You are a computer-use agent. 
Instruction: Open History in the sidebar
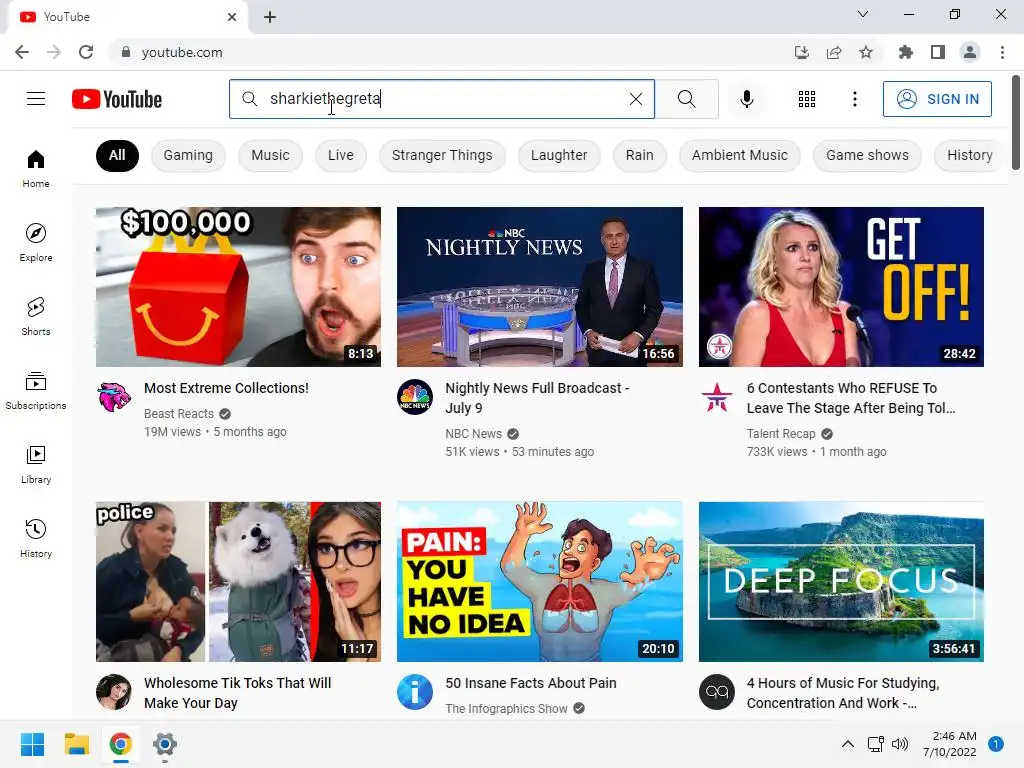pos(36,538)
